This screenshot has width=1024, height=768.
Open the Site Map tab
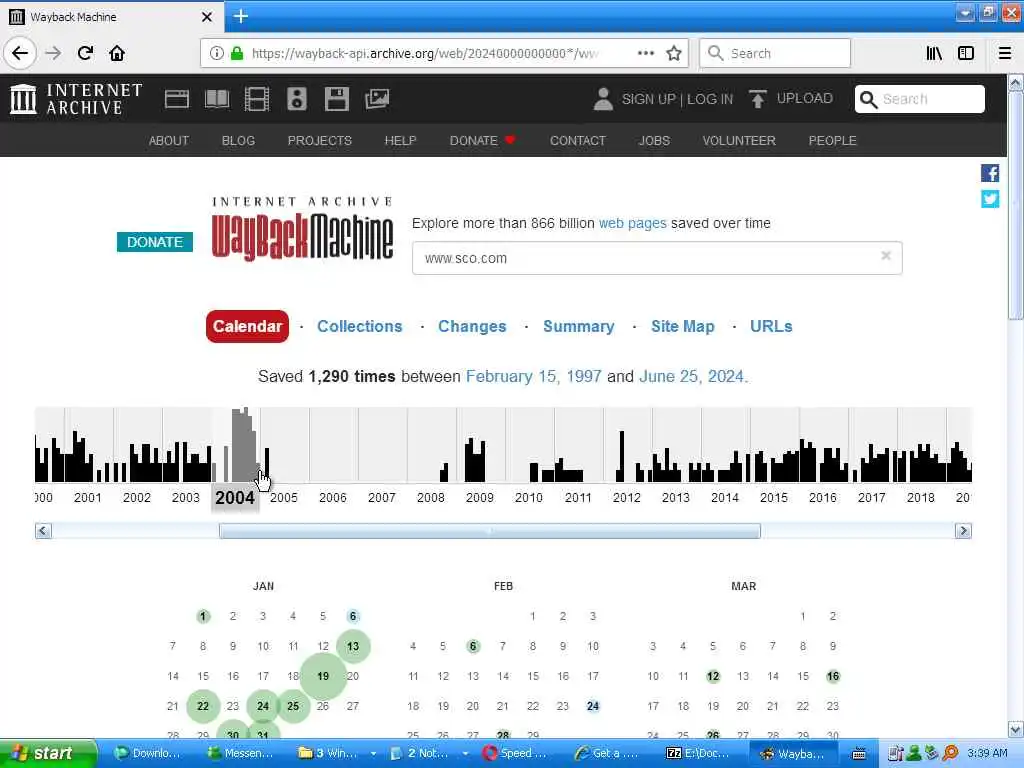tap(682, 326)
